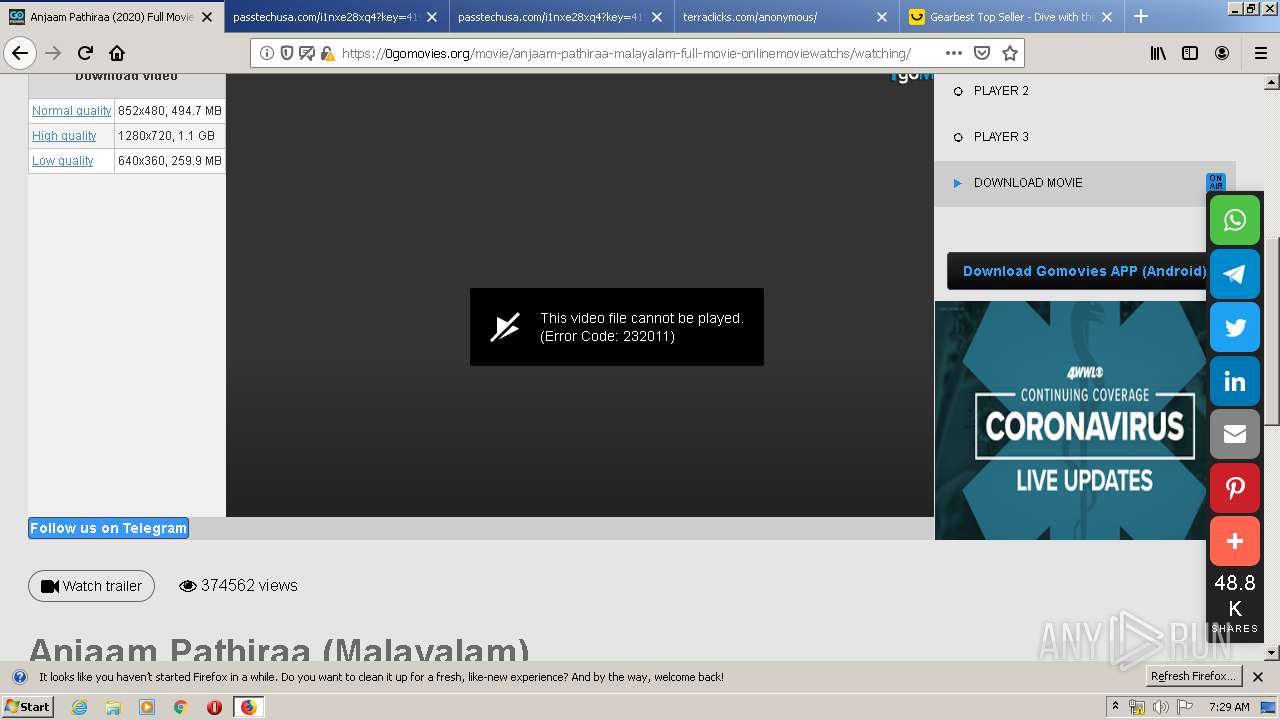Click the 7:29 AM taskbar clock
The height and width of the screenshot is (720, 1280).
pos(1229,707)
